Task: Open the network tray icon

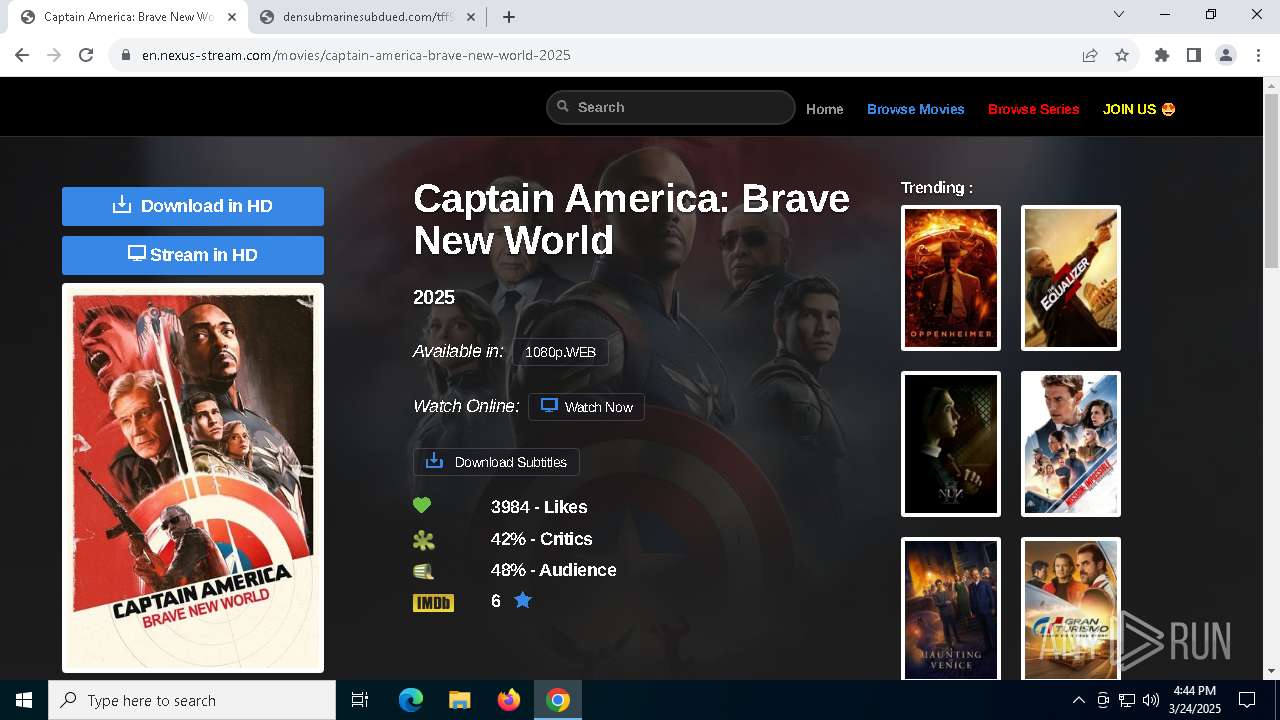Action: (x=1127, y=700)
